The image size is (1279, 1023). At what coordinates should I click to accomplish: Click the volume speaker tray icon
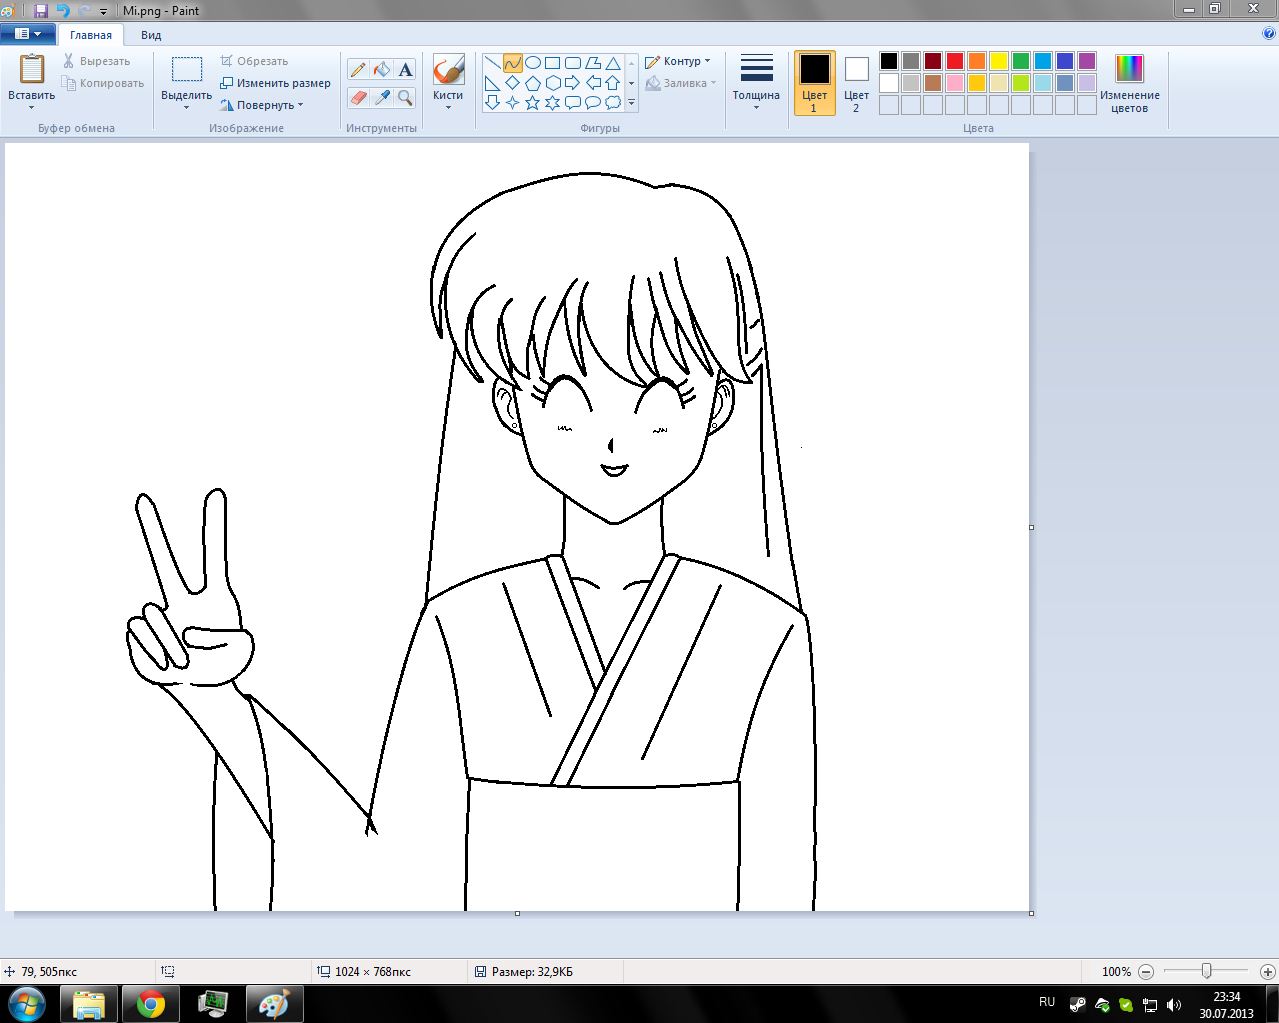1174,1004
